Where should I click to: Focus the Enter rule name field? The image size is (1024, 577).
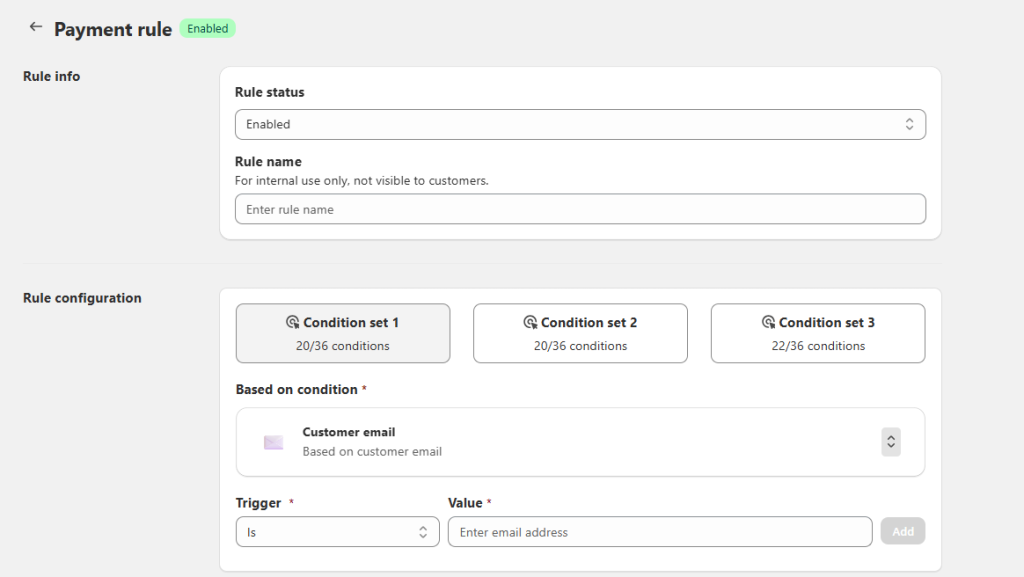pos(580,209)
